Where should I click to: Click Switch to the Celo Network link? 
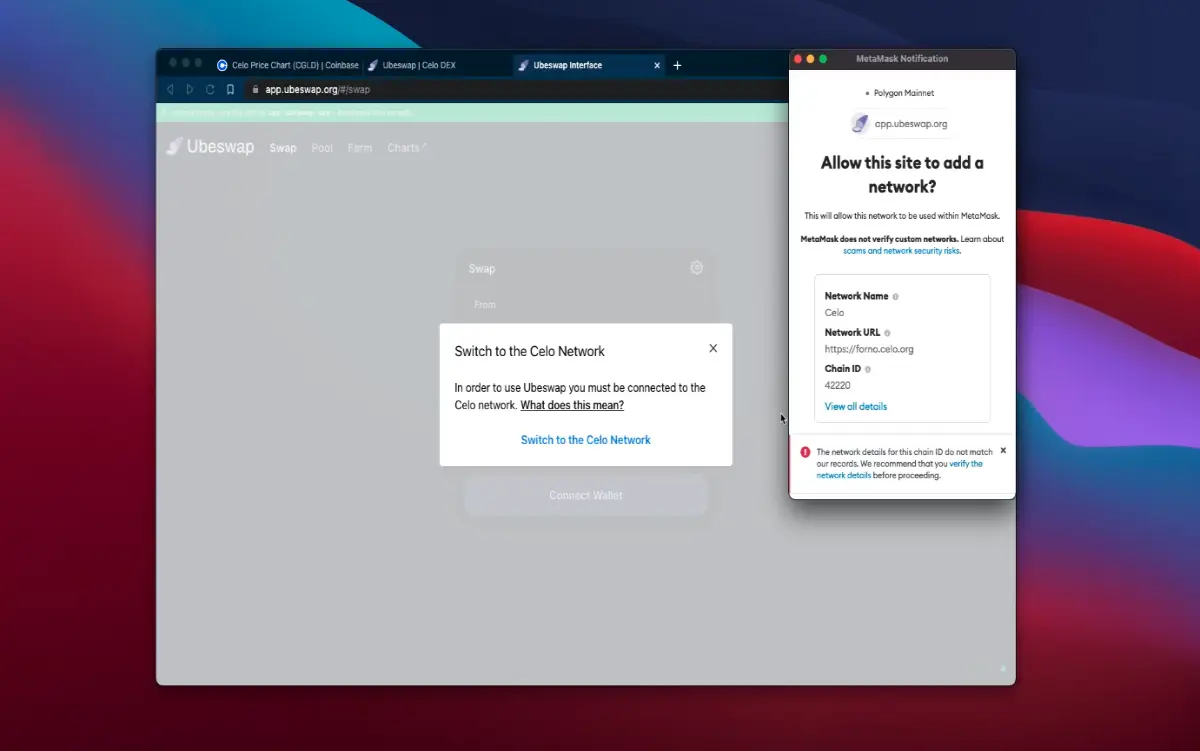[x=586, y=440]
